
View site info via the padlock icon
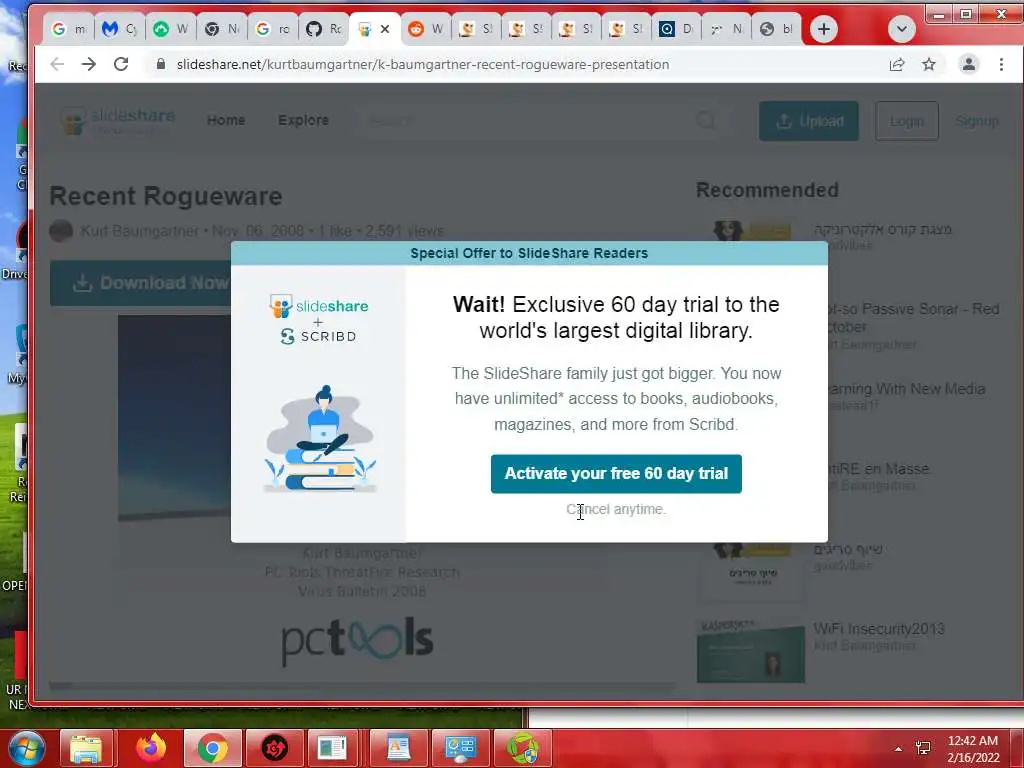(x=160, y=64)
